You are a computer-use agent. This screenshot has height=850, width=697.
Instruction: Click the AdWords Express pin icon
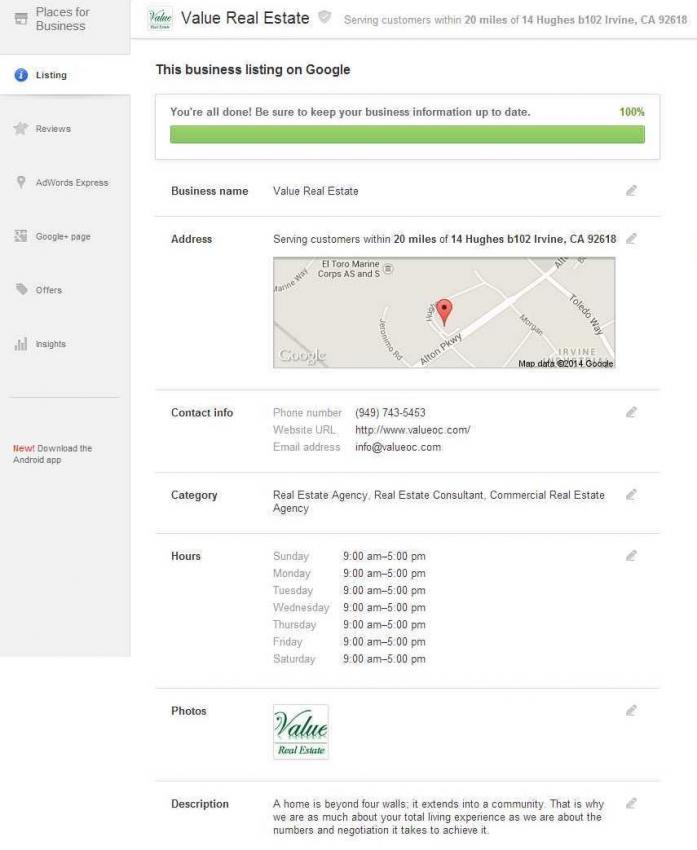21,182
